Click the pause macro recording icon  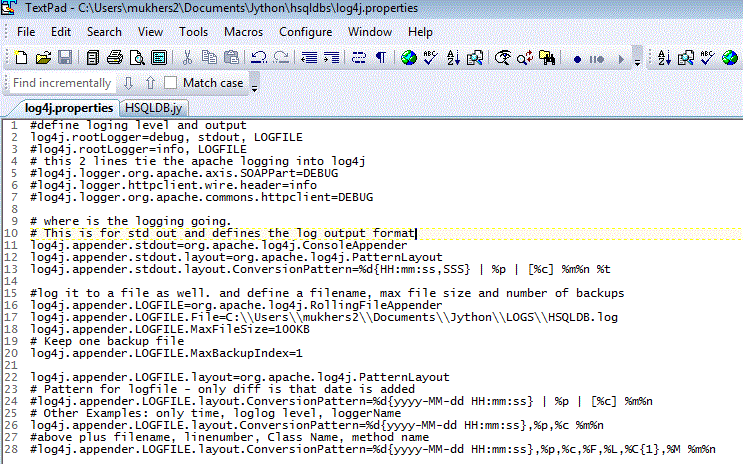(x=597, y=59)
